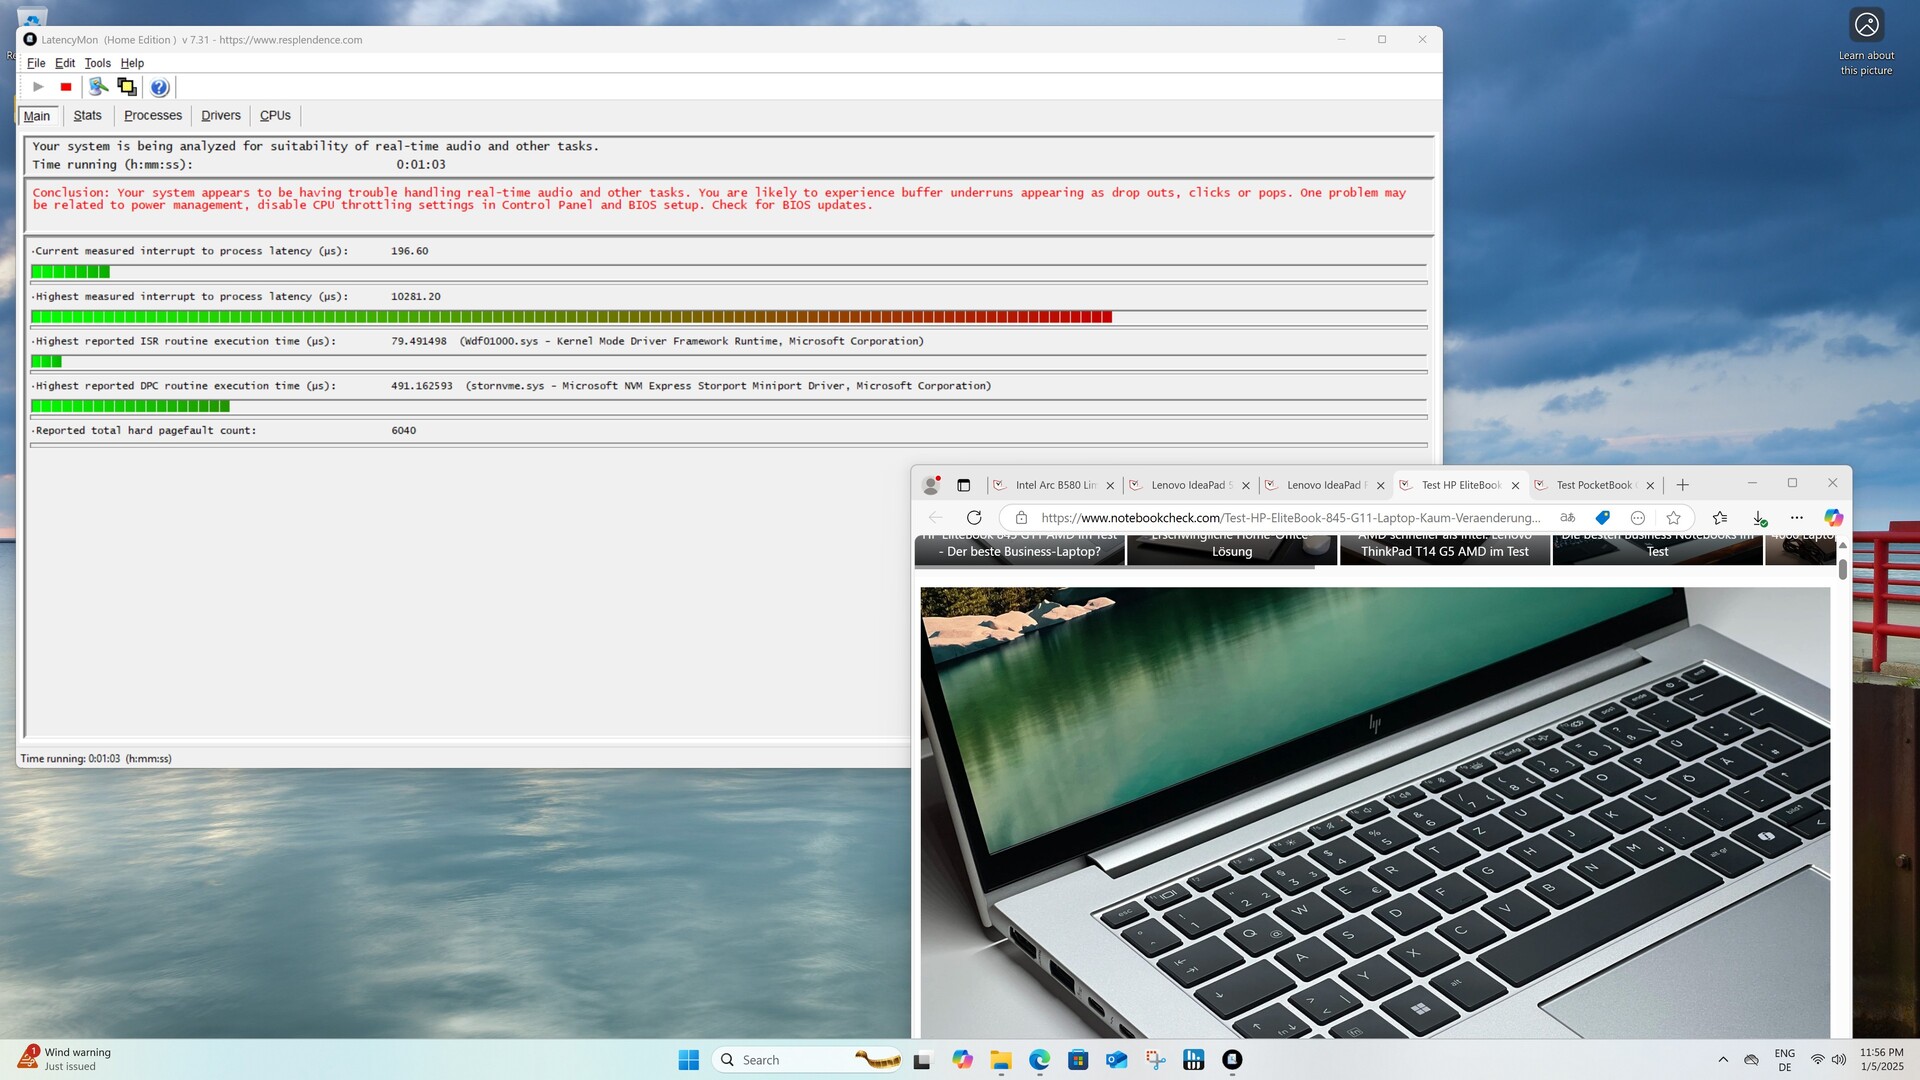Viewport: 1920px width, 1080px height.
Task: Click the overlapping yellow squares toolbar icon
Action: coord(127,87)
